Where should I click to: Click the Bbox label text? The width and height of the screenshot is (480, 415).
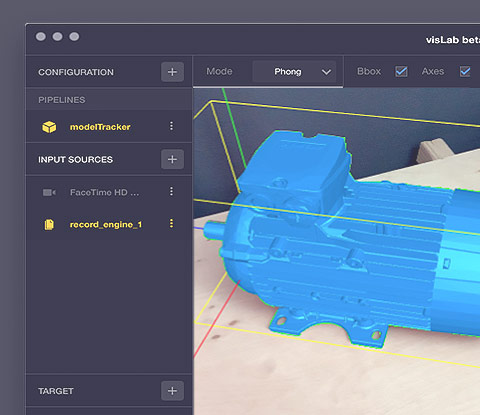point(369,71)
